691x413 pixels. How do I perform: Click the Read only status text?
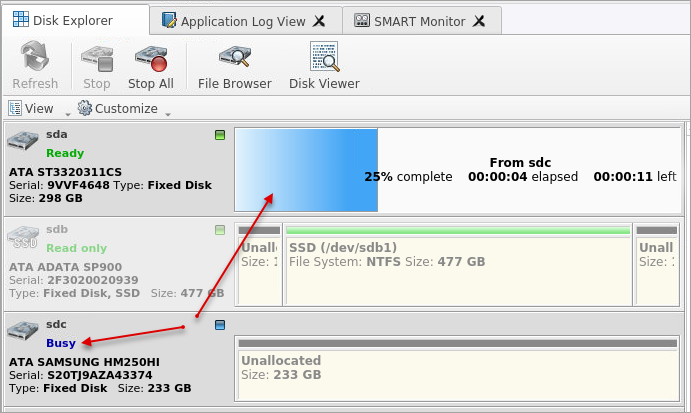point(77,248)
